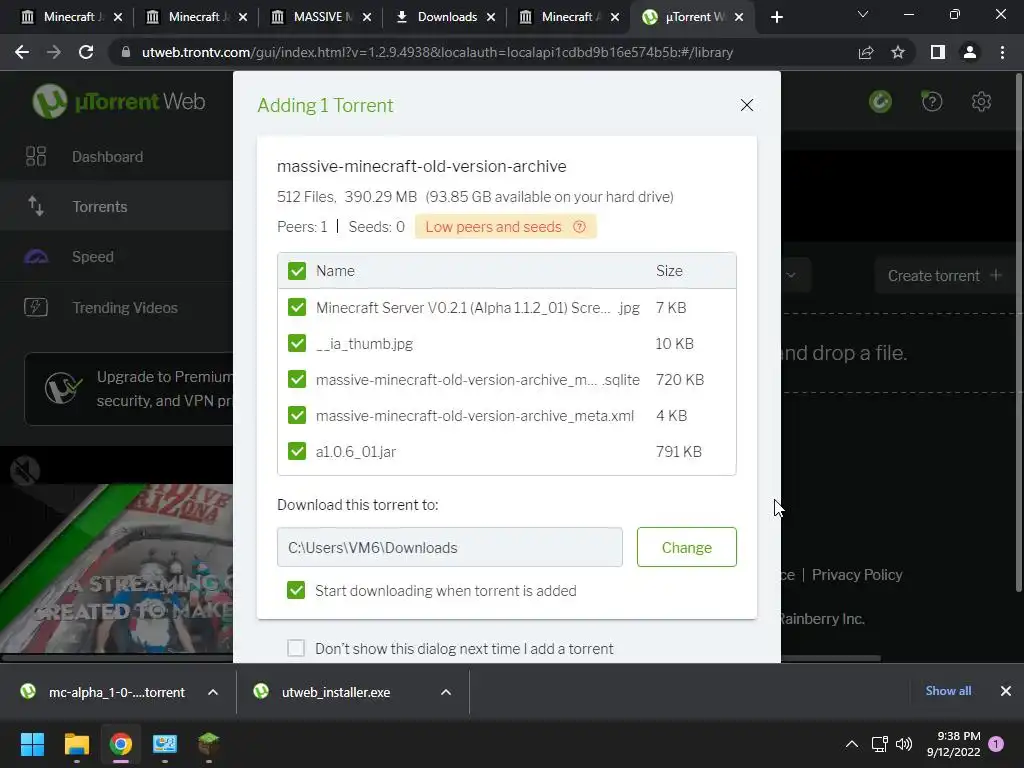Switch to the first Minecraft tab
1024x768 pixels.
pyautogui.click(x=69, y=17)
